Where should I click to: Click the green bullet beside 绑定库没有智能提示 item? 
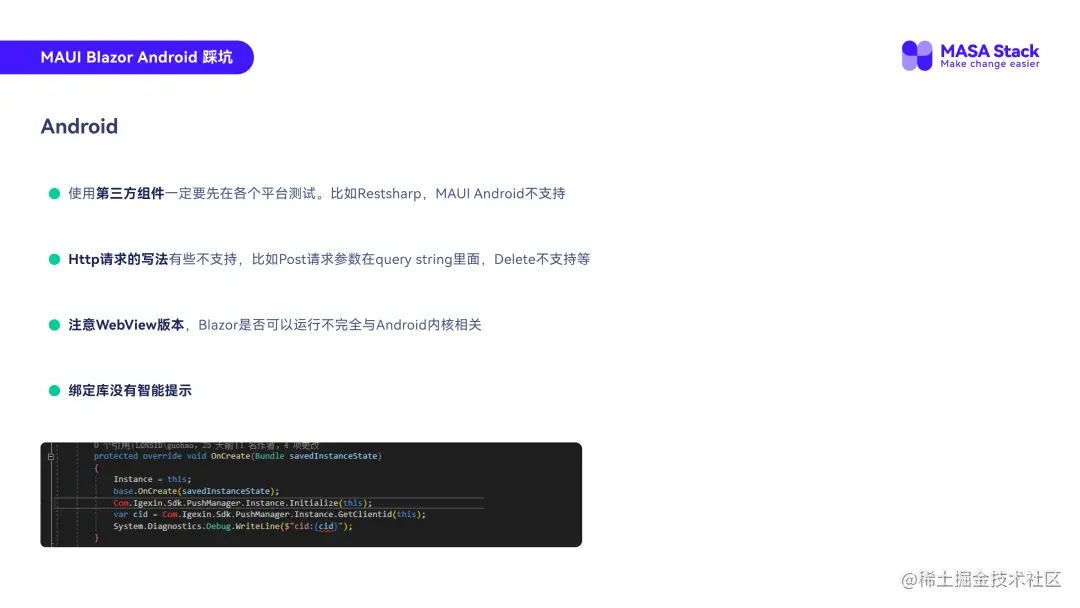point(54,390)
